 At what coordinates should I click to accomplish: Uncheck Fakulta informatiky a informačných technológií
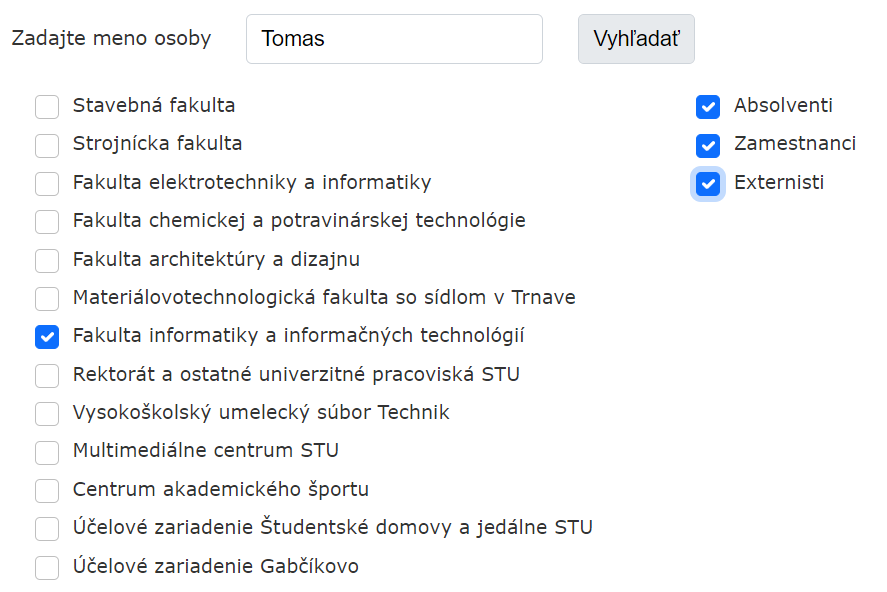tap(47, 337)
